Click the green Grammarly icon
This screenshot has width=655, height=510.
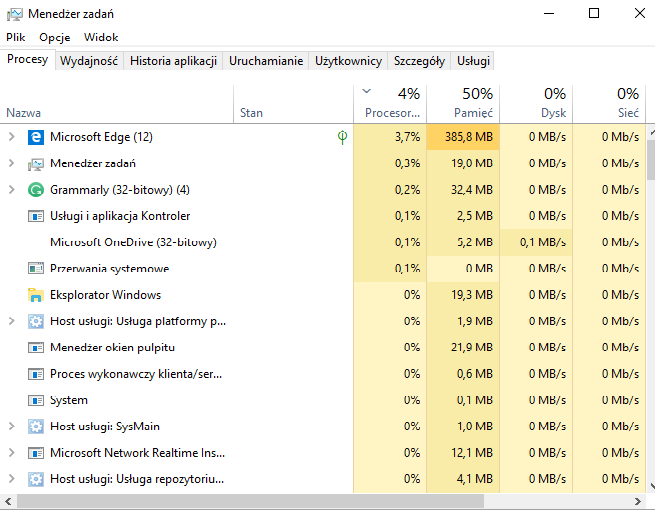36,189
